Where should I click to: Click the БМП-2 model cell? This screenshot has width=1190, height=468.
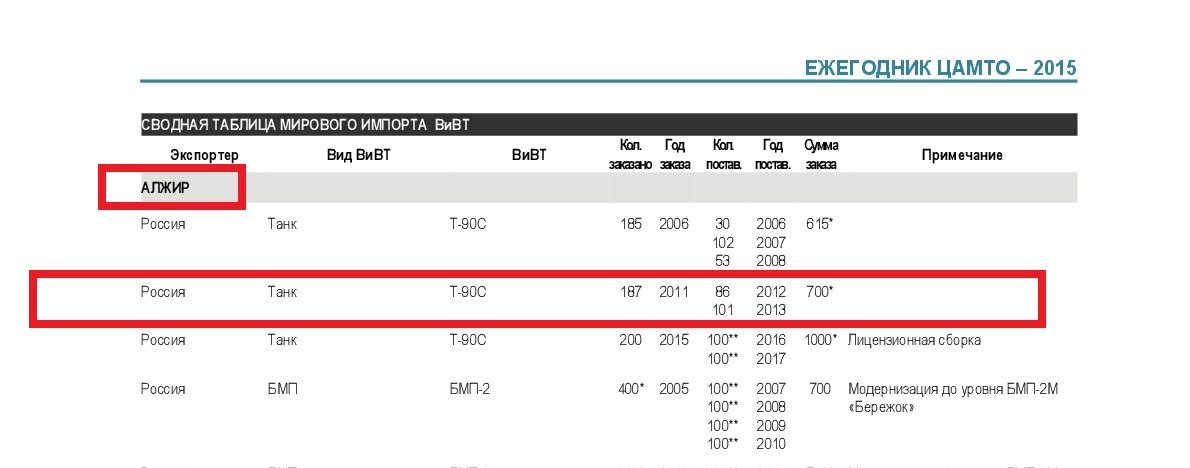[470, 388]
